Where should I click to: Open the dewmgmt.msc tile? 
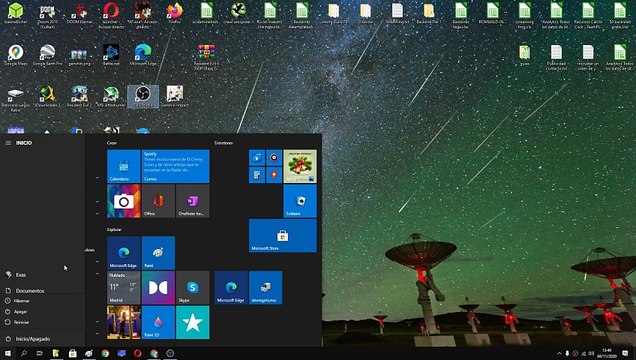pyautogui.click(x=266, y=288)
